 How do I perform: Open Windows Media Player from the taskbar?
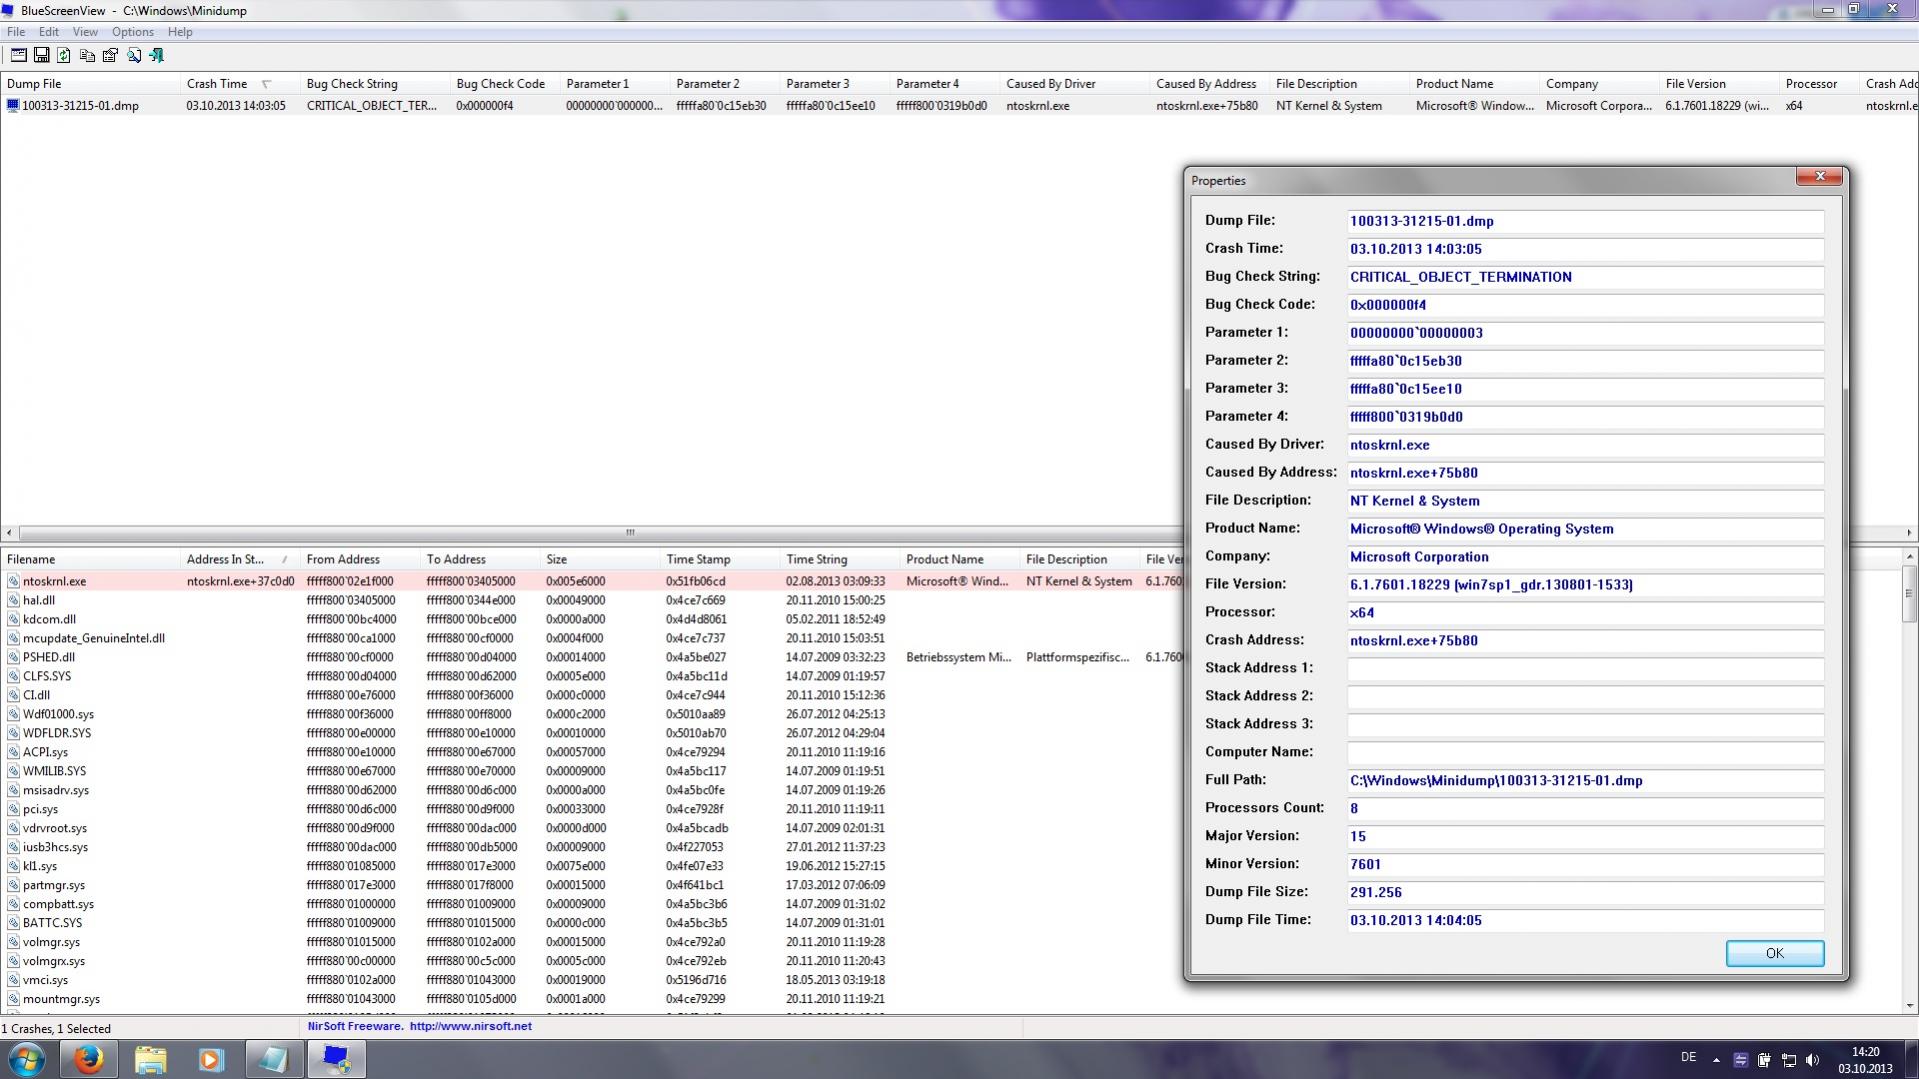click(211, 1059)
